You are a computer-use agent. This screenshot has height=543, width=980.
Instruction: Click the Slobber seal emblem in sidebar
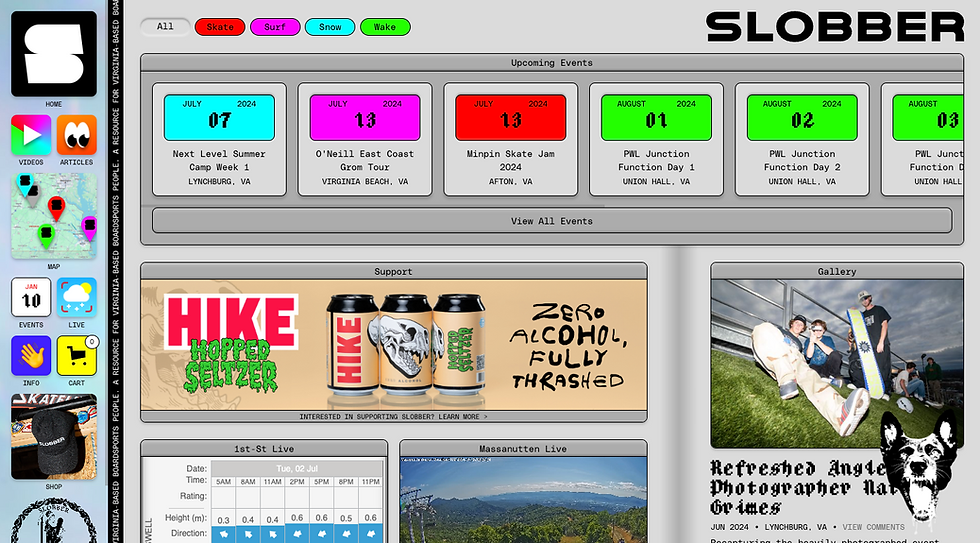[x=54, y=520]
